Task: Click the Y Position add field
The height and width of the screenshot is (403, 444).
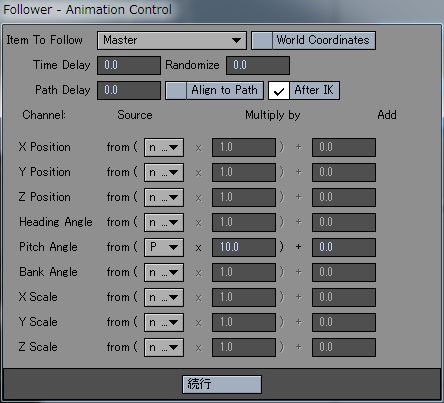Action: [x=344, y=172]
